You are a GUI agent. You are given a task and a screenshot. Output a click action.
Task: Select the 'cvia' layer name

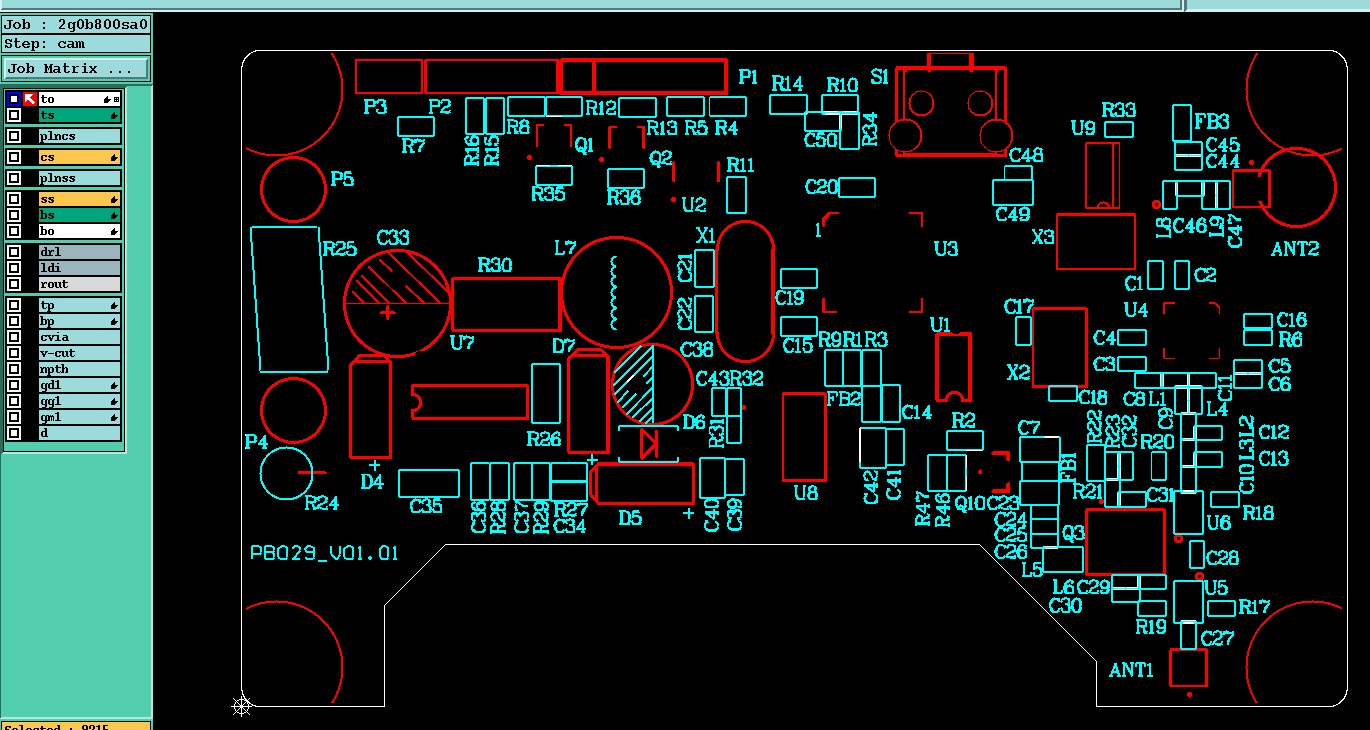79,337
